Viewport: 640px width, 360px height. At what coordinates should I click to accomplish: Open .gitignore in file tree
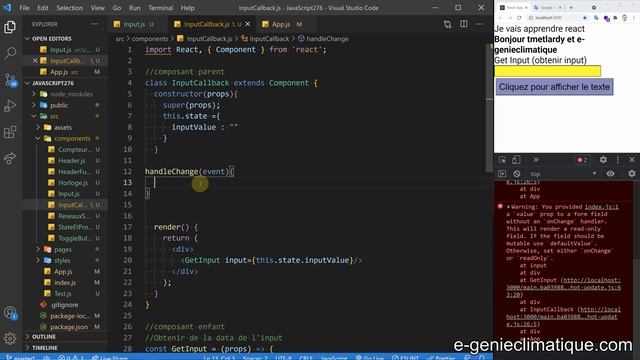[x=64, y=305]
